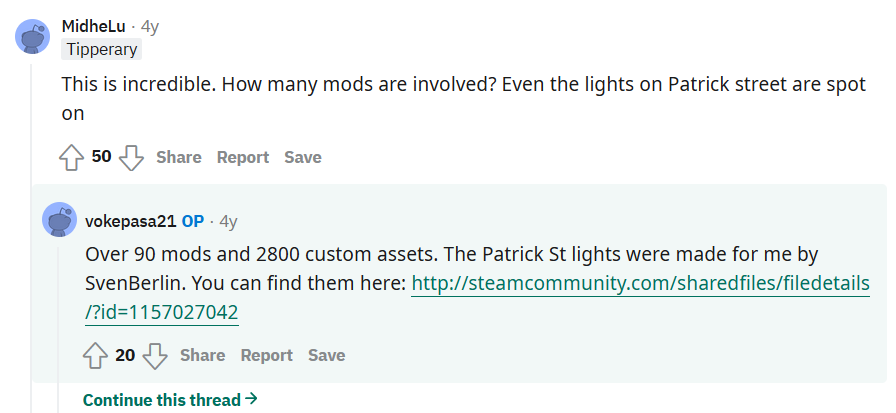Screen dimensions: 896x413
Task: Upvote vokepasa21's reply
Action: (x=95, y=355)
